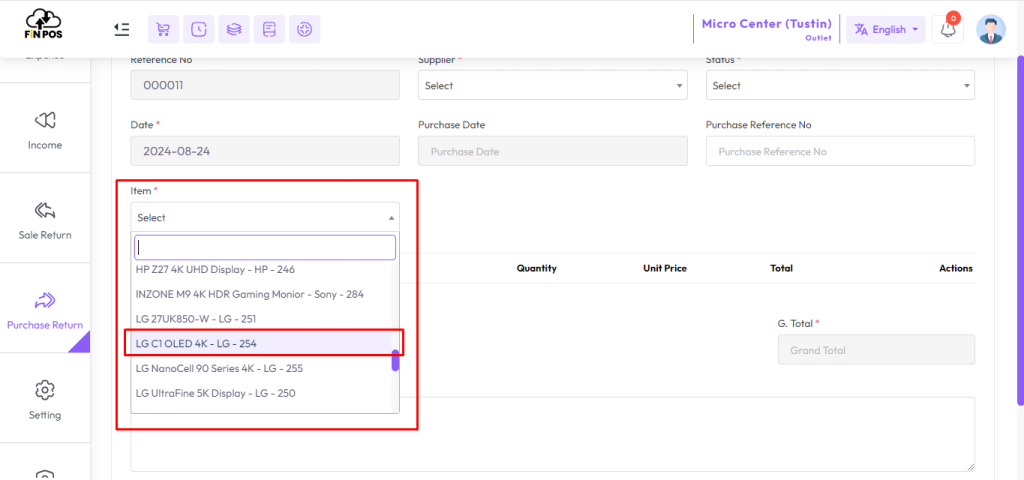Click the translate icon beside English
This screenshot has height=480, width=1024.
(x=861, y=29)
